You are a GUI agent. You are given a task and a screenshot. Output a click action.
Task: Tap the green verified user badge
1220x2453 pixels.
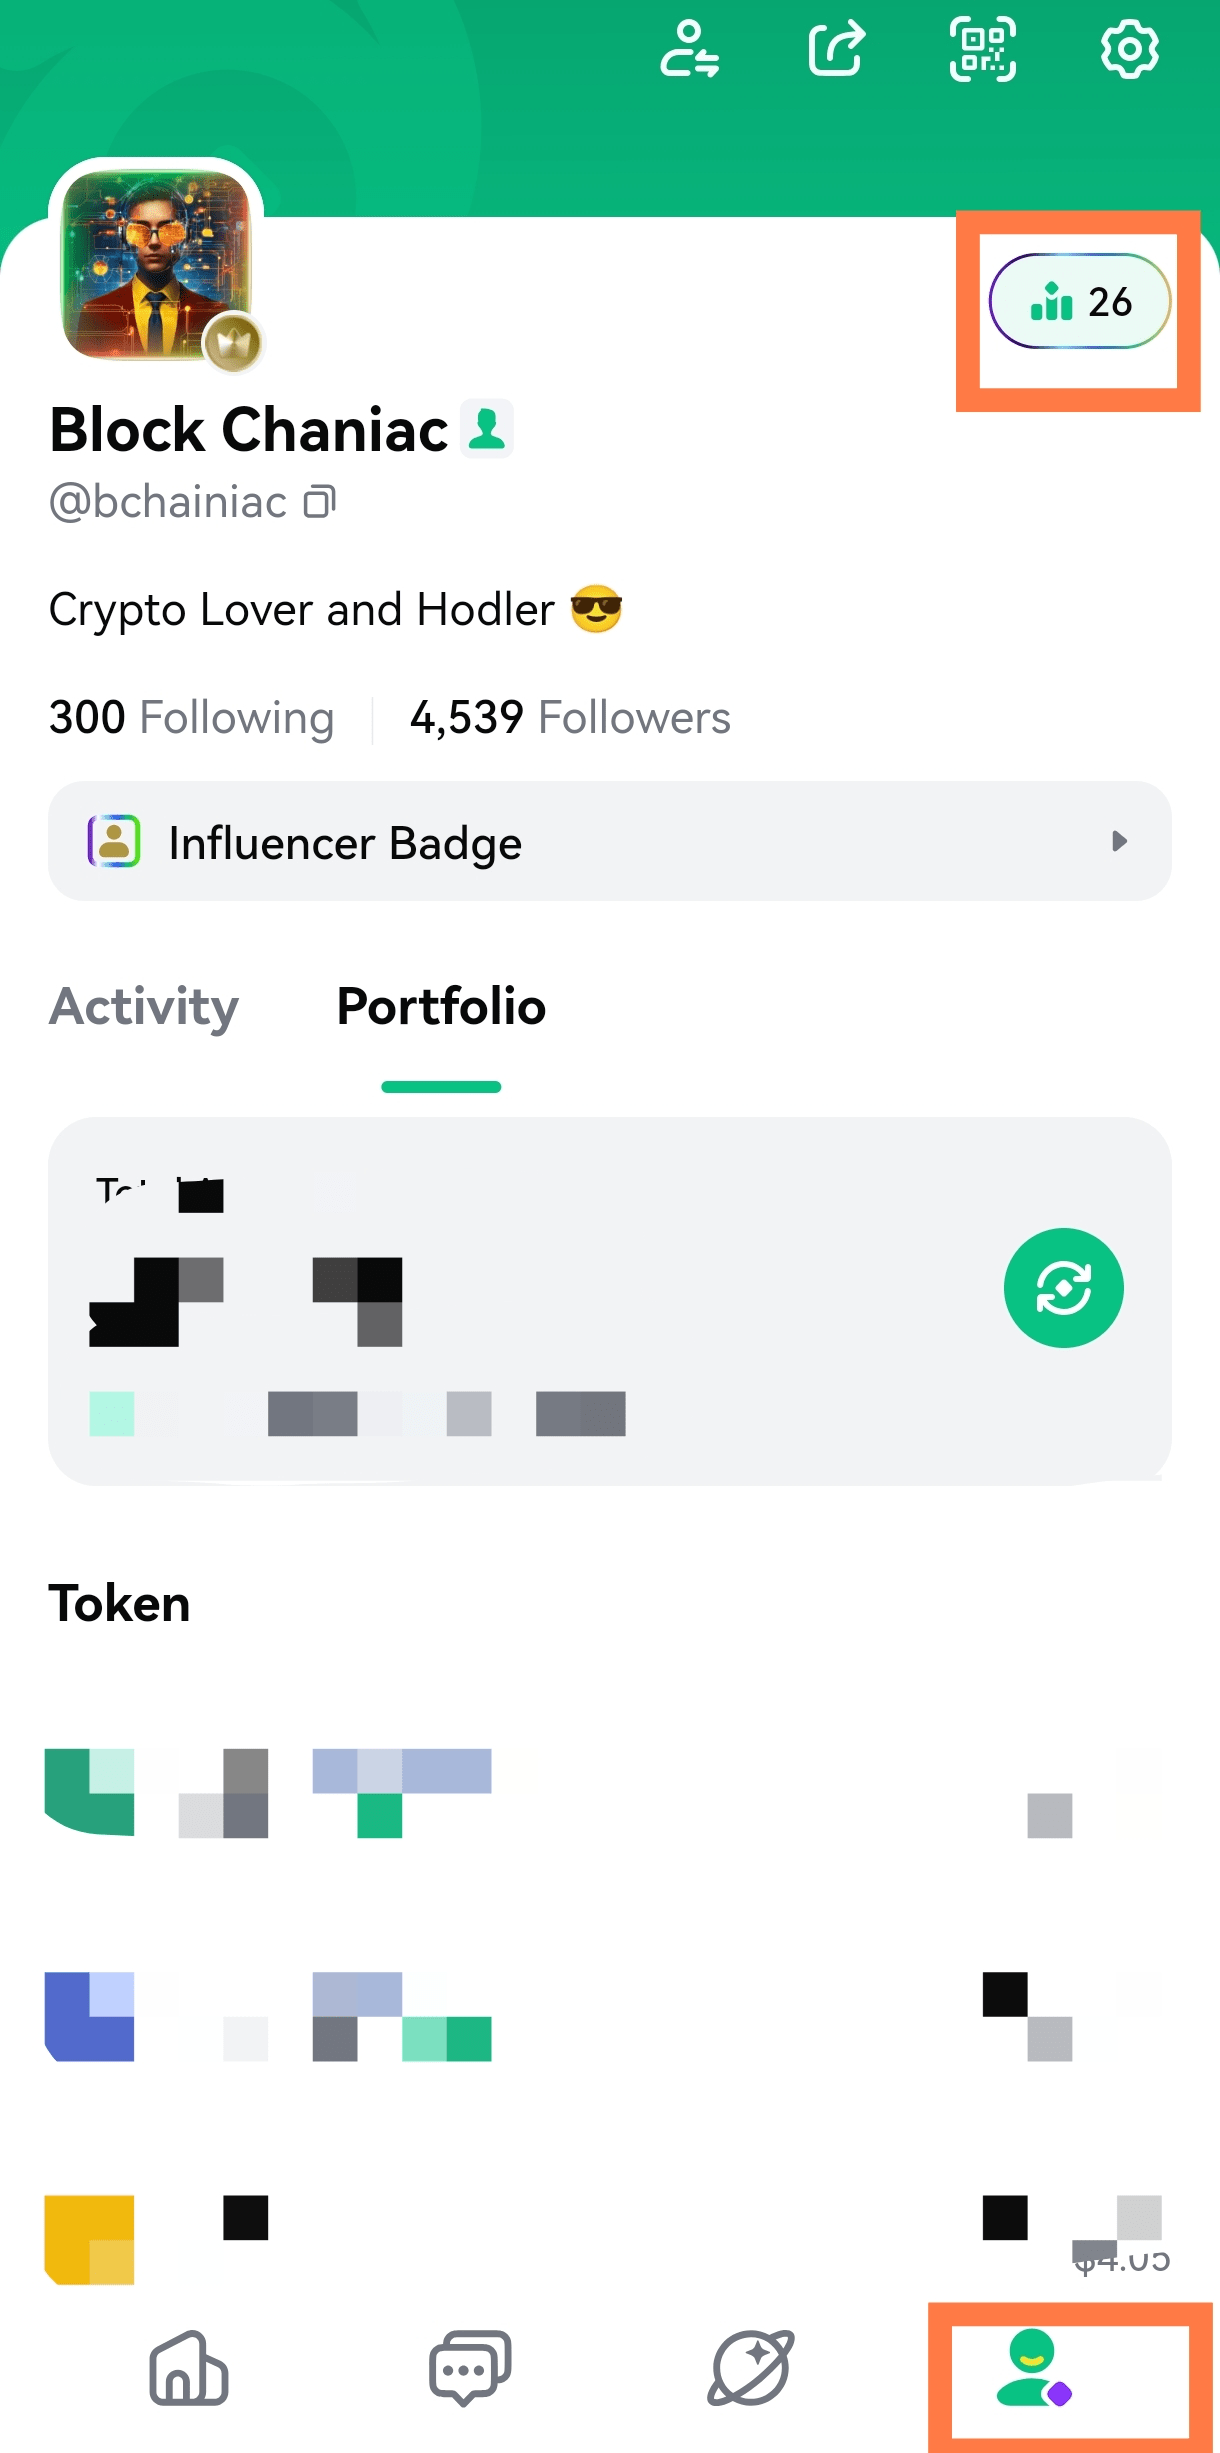(487, 429)
